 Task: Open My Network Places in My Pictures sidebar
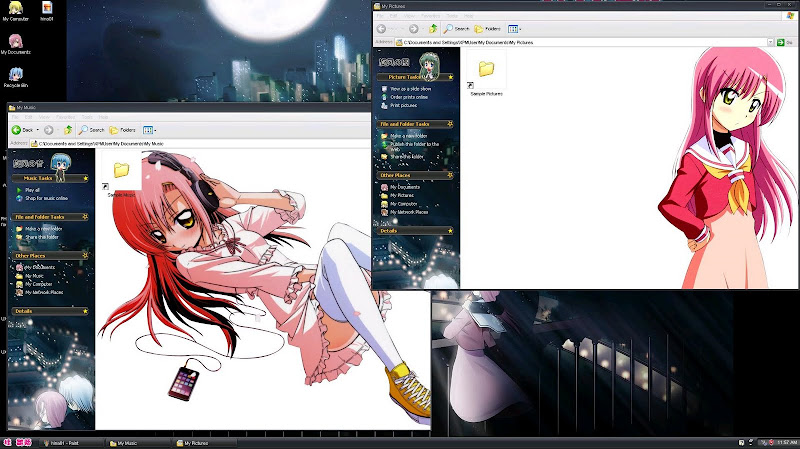click(x=409, y=212)
